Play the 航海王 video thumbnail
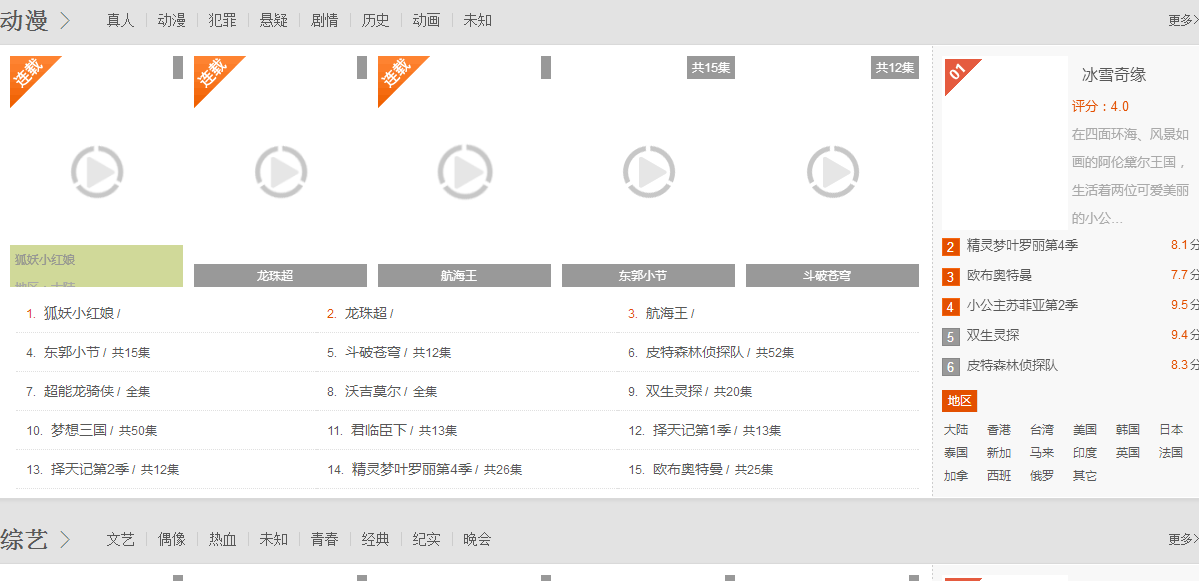This screenshot has width=1199, height=581. (x=464, y=171)
